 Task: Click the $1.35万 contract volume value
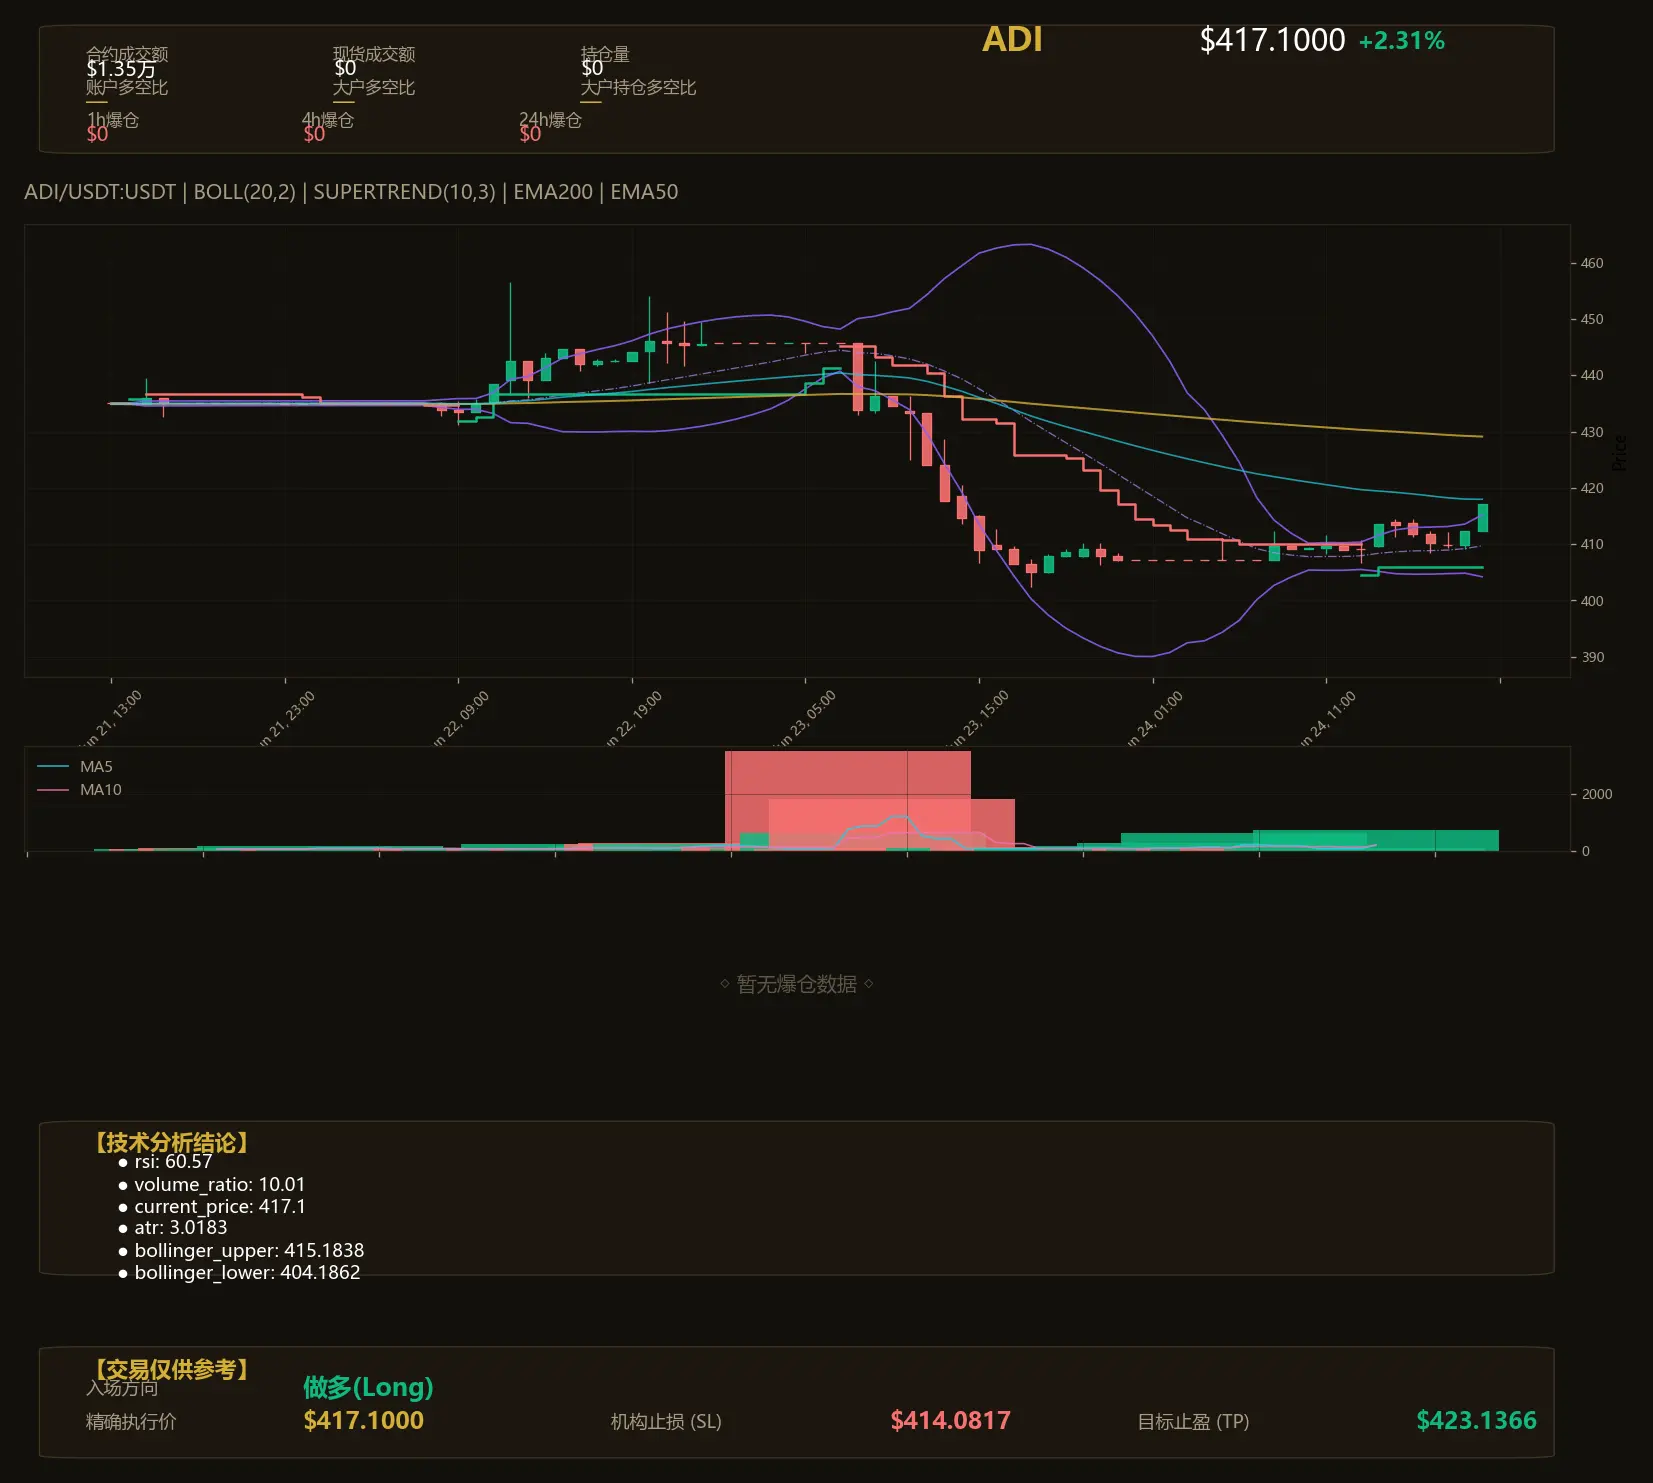click(x=121, y=69)
